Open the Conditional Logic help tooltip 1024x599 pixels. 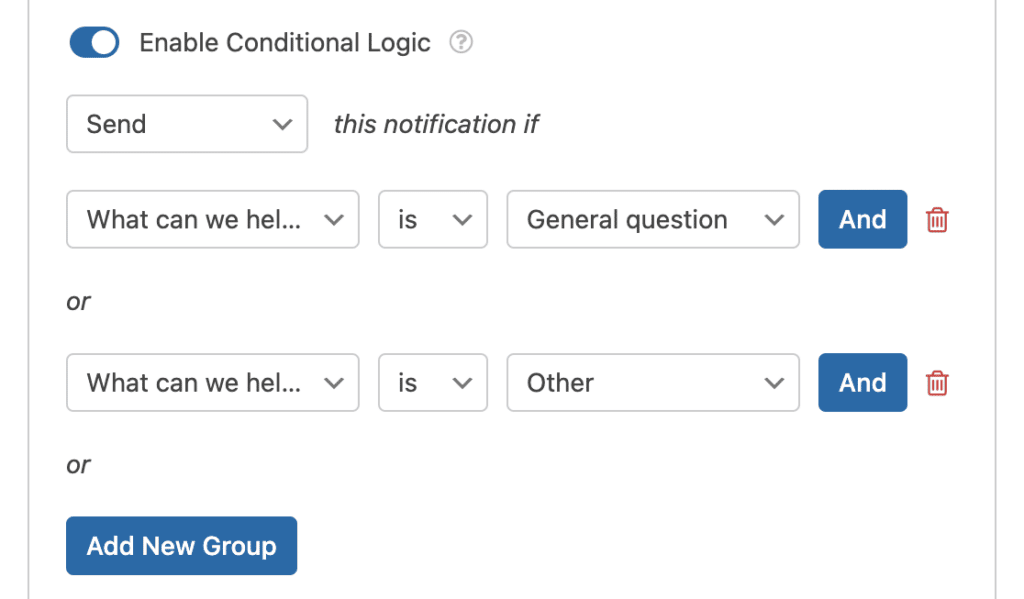(461, 42)
